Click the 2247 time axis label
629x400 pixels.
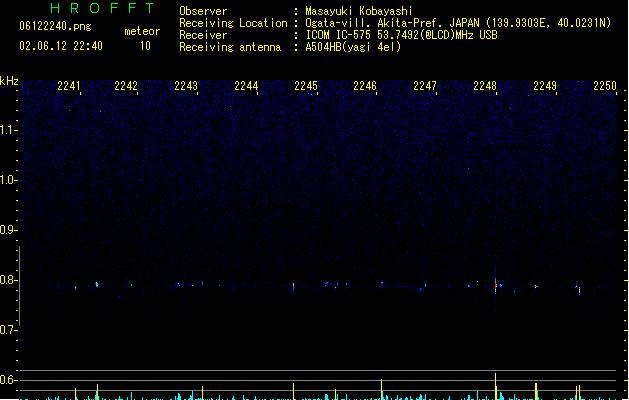(x=425, y=86)
